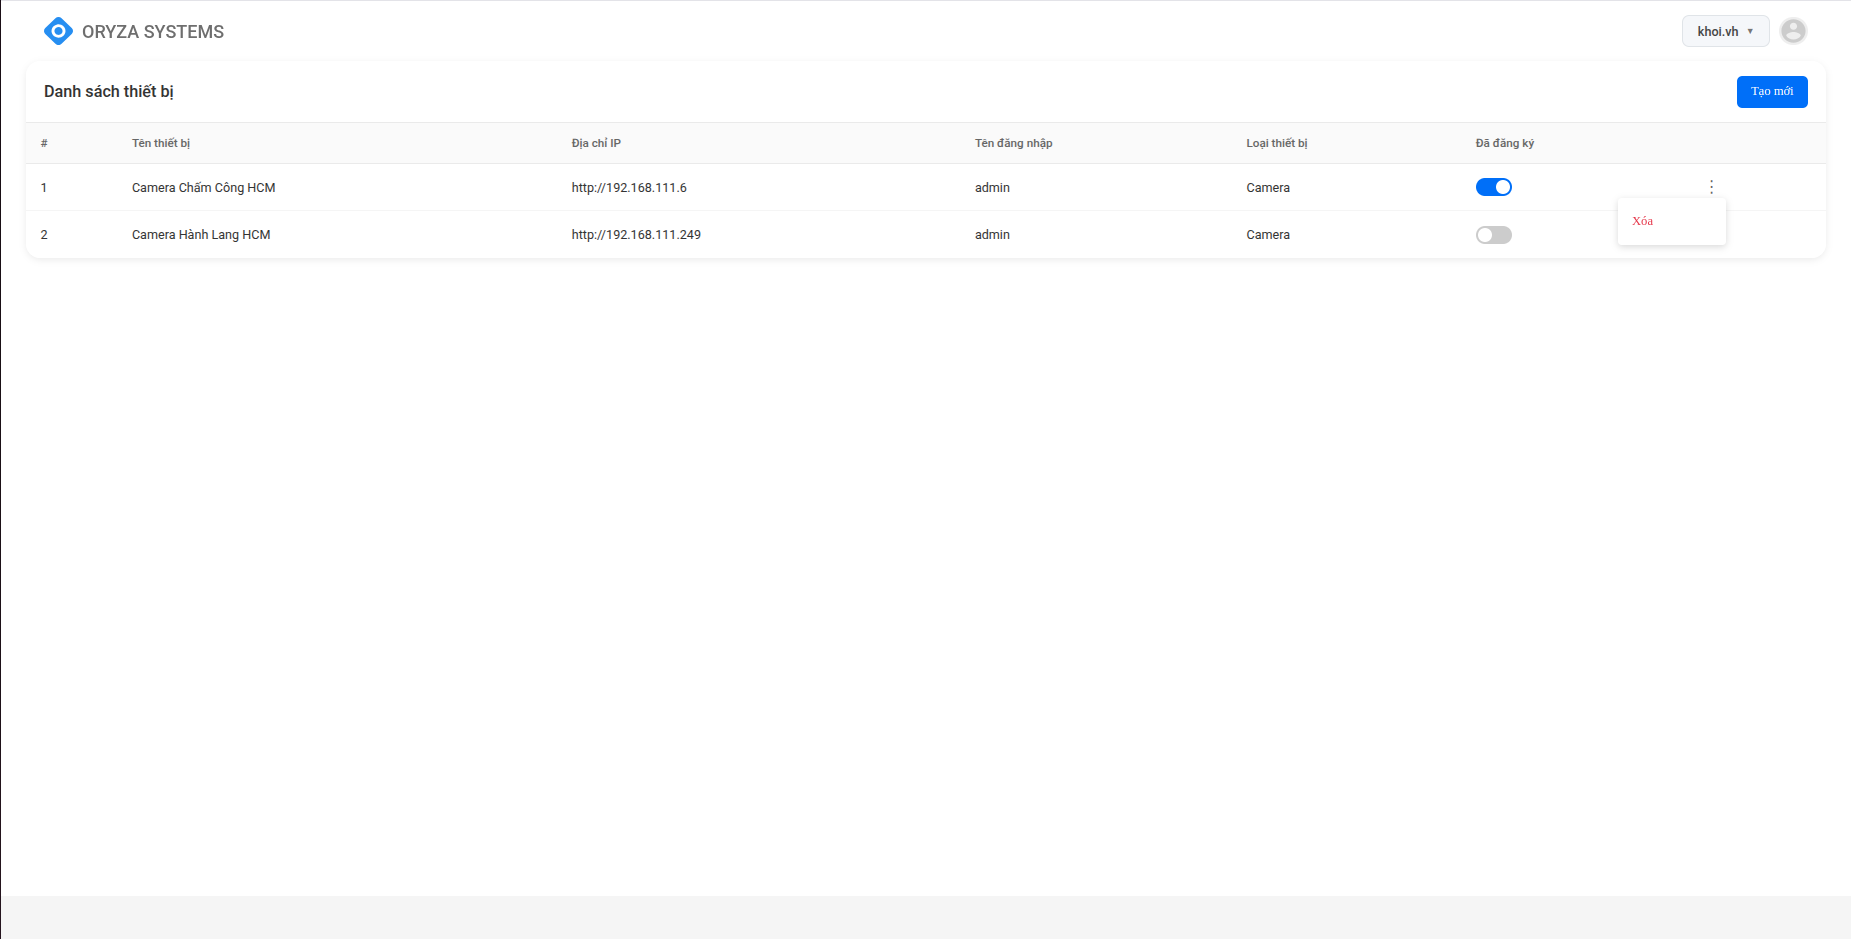1851x939 pixels.
Task: Select the Địa chỉ IP column header
Action: [596, 143]
